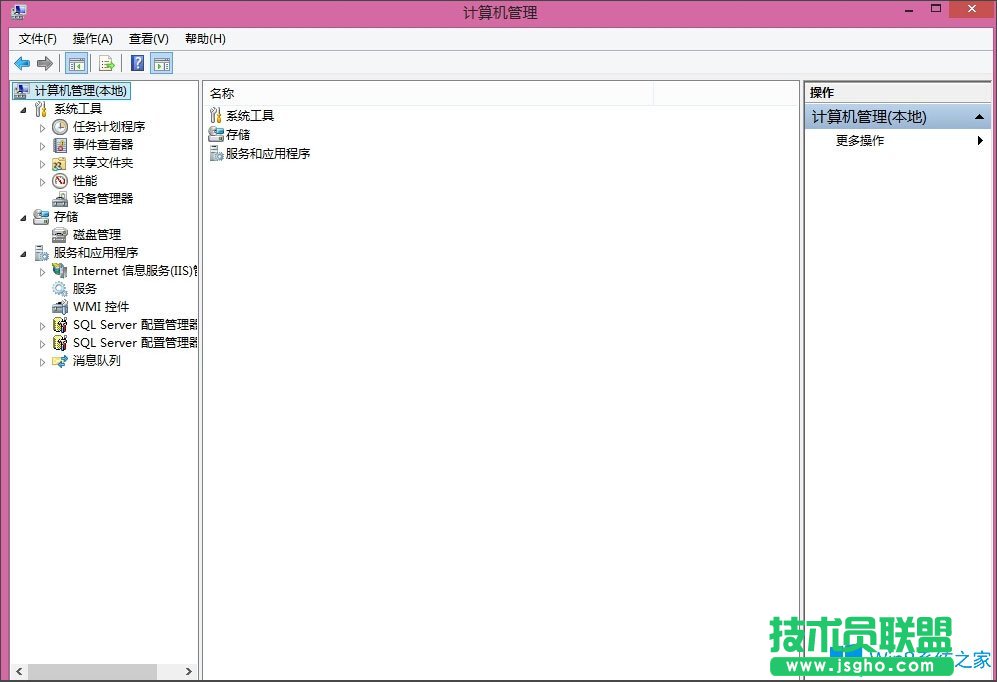997x682 pixels.
Task: Open 存储 in the center list
Action: point(237,134)
